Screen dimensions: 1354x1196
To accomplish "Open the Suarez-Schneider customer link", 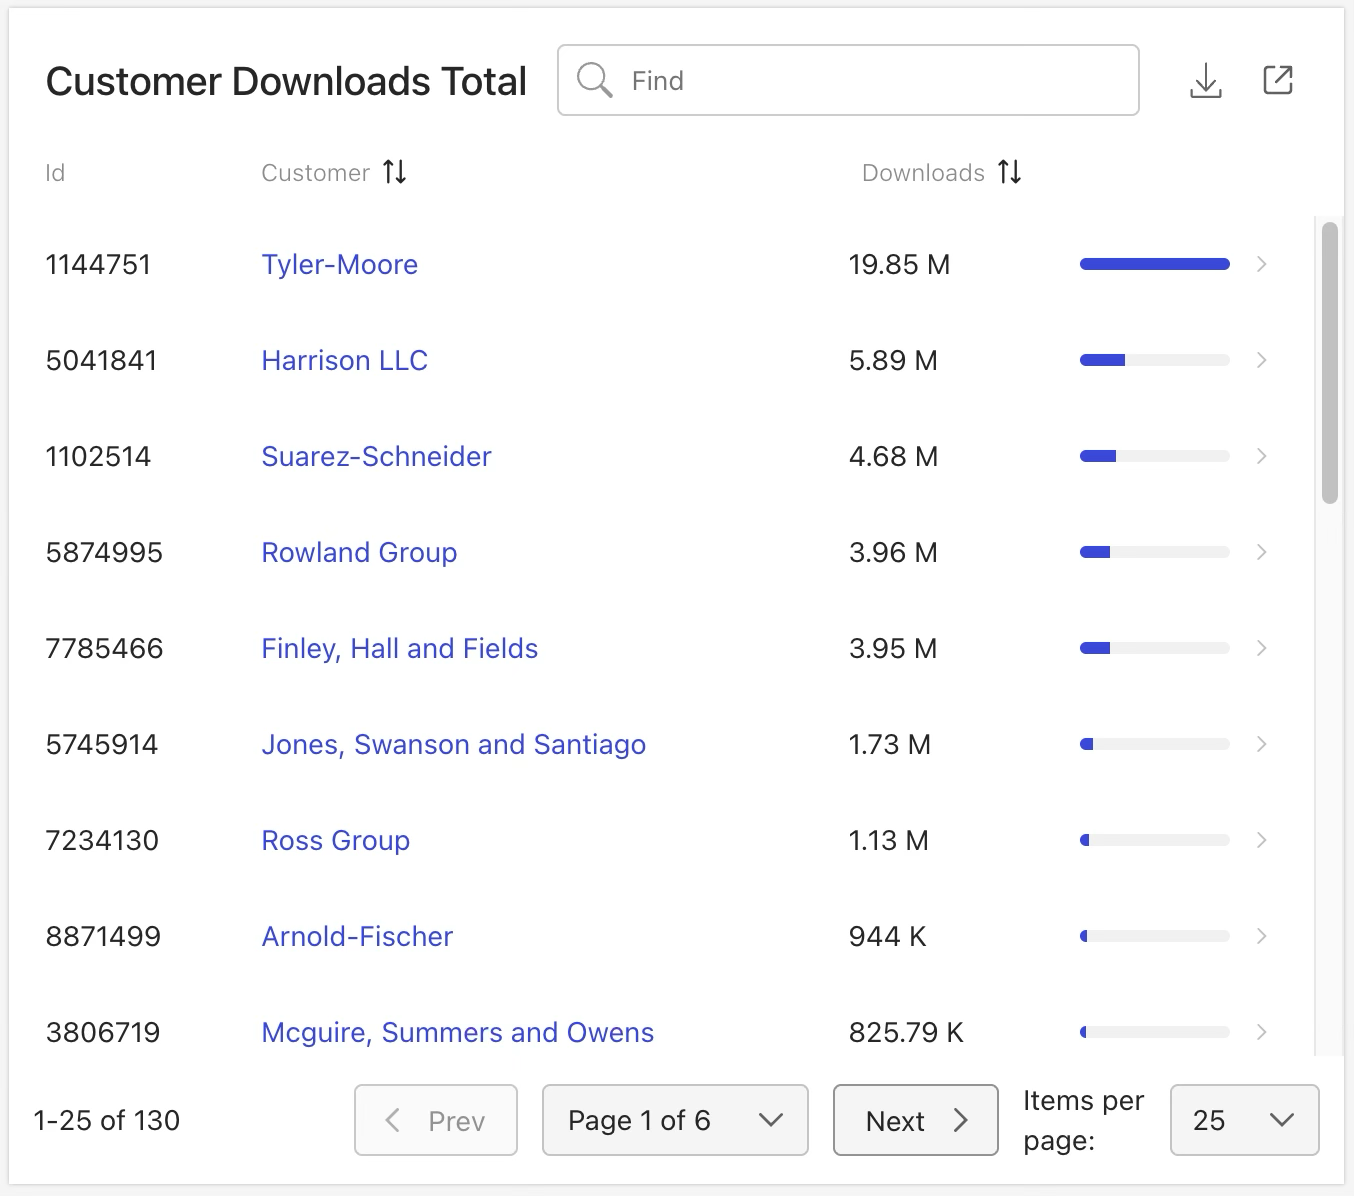I will click(x=377, y=456).
